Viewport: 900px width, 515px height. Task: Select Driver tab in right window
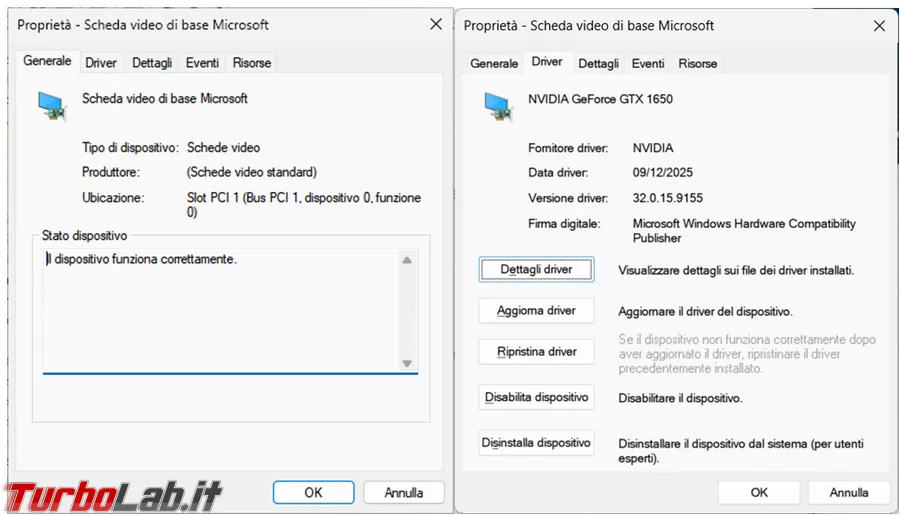(546, 61)
